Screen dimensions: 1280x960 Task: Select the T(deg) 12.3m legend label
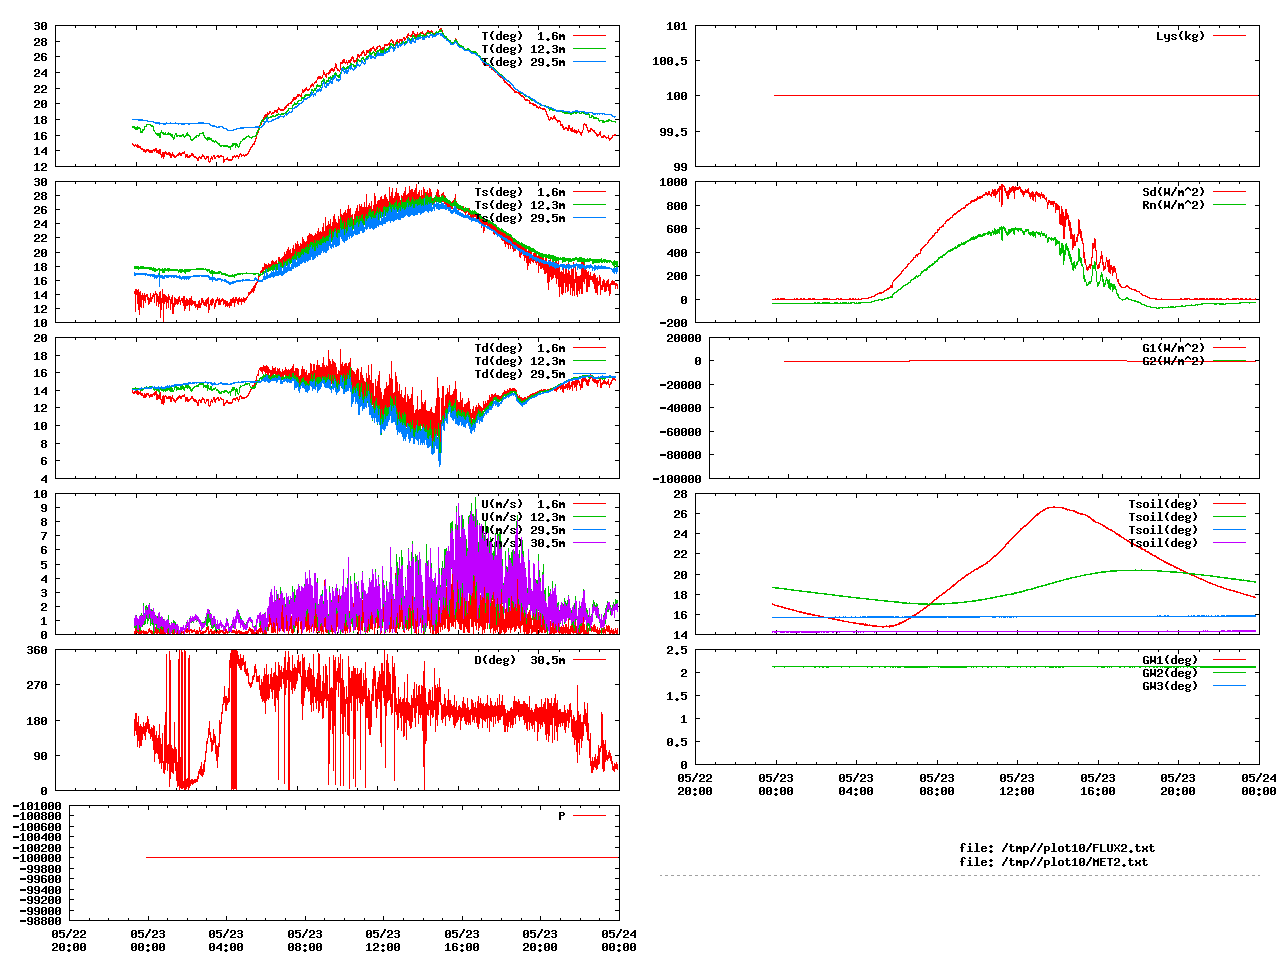tap(523, 49)
